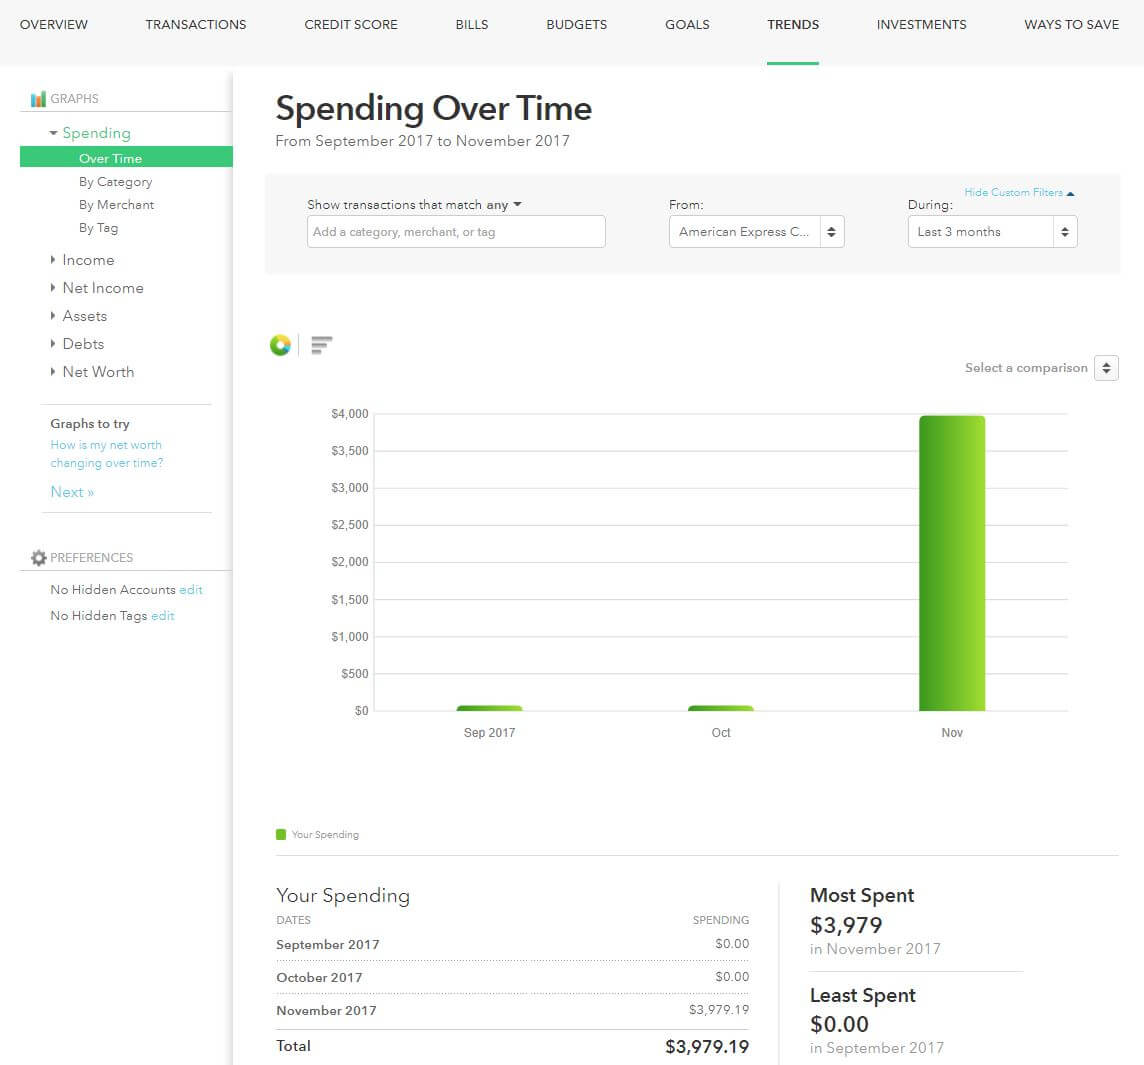Switch to horizontal bar chart view icon
This screenshot has width=1144, height=1065.
[321, 345]
